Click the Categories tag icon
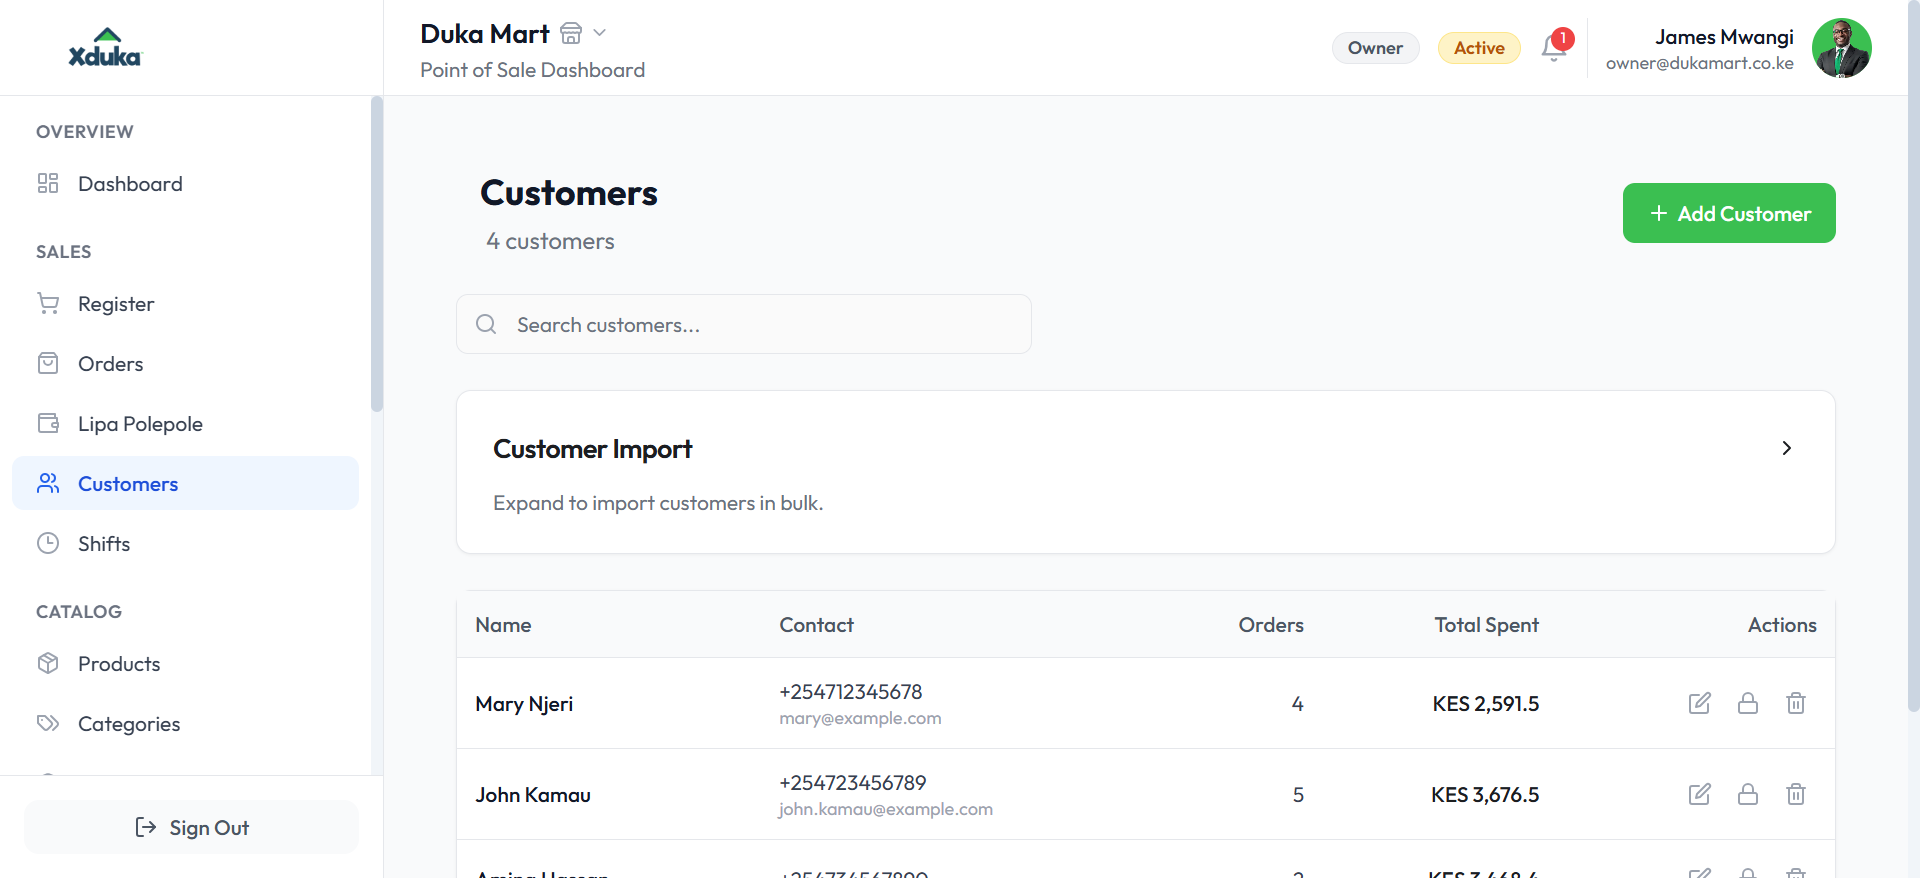The image size is (1920, 878). [x=48, y=723]
